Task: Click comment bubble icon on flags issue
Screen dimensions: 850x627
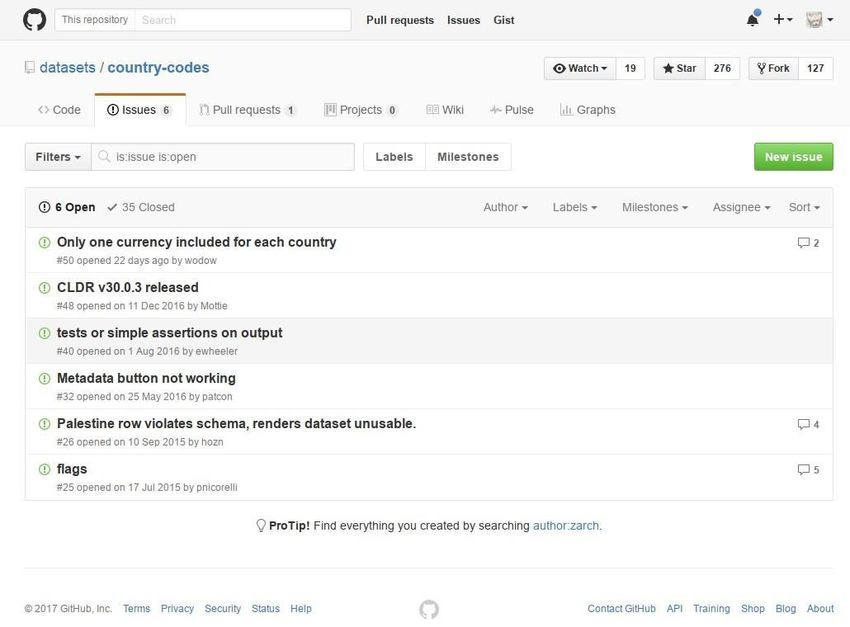Action: (803, 469)
